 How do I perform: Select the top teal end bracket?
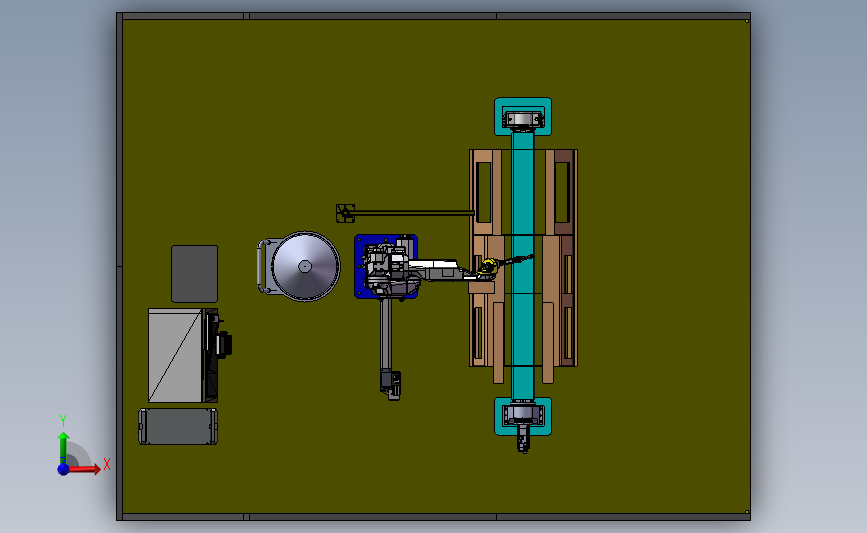(x=523, y=117)
